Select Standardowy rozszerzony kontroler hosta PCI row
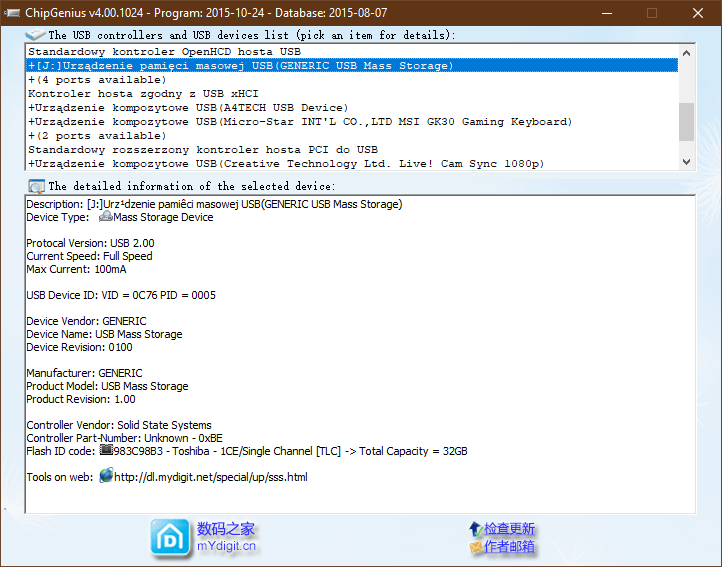Image resolution: width=722 pixels, height=567 pixels. tap(352, 150)
